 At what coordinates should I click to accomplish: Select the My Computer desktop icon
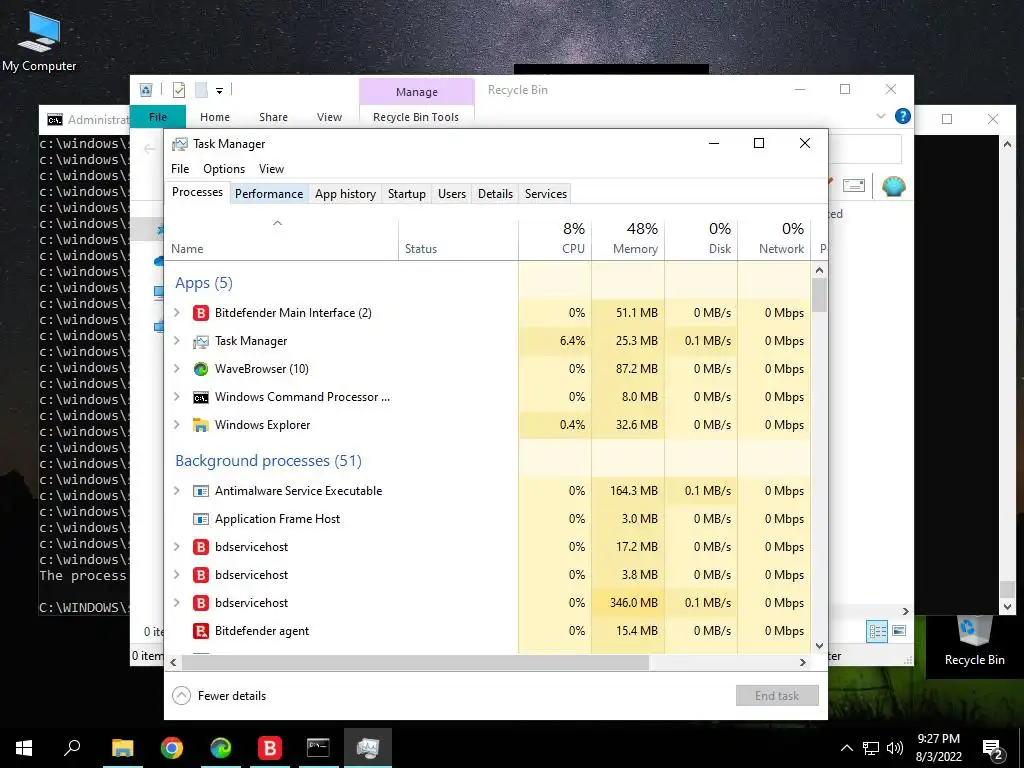pyautogui.click(x=39, y=40)
